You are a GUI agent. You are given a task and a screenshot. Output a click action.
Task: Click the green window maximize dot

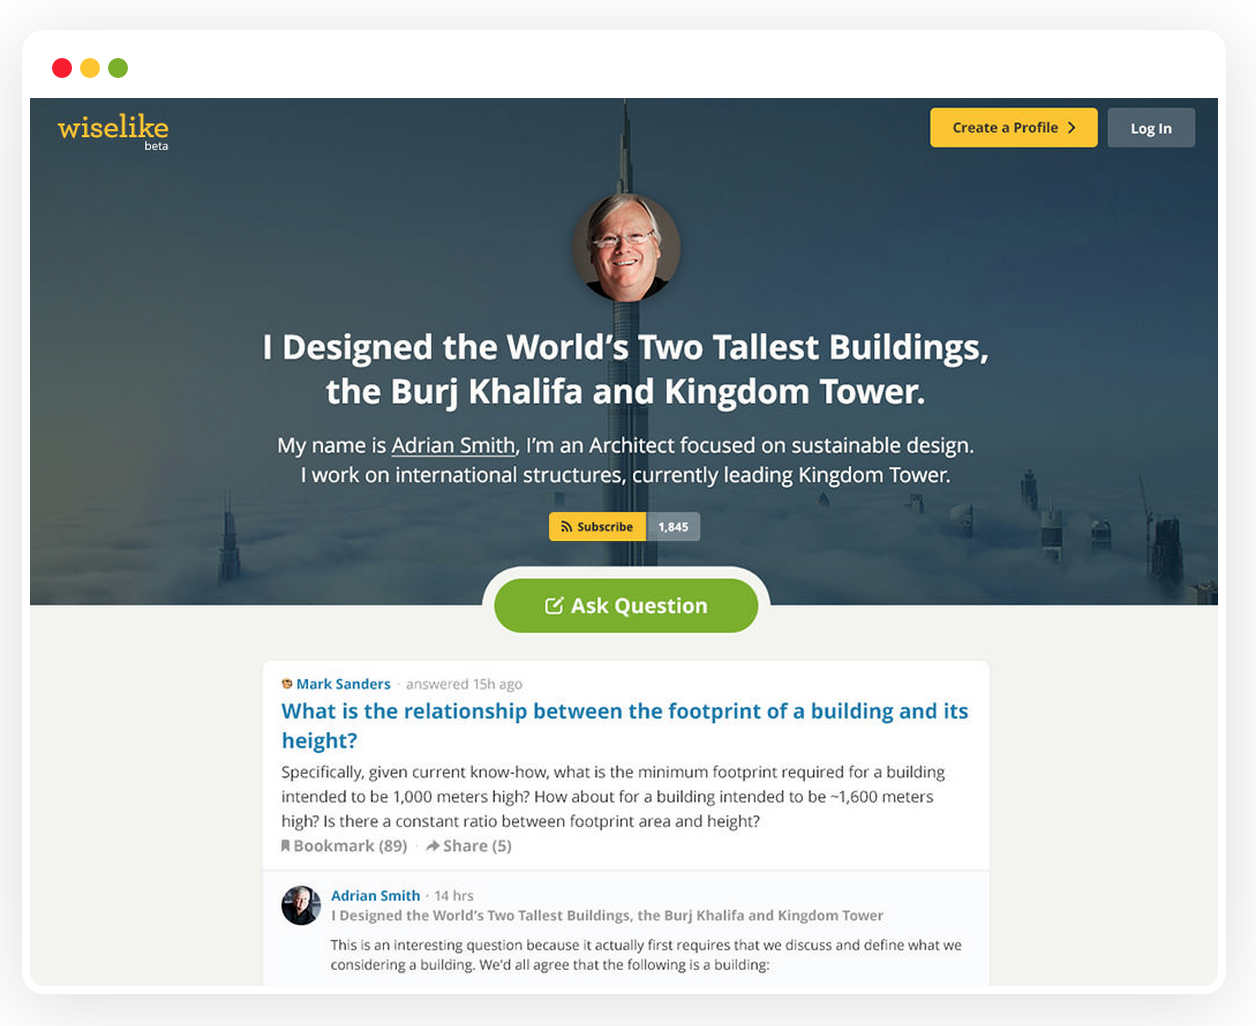(x=118, y=68)
